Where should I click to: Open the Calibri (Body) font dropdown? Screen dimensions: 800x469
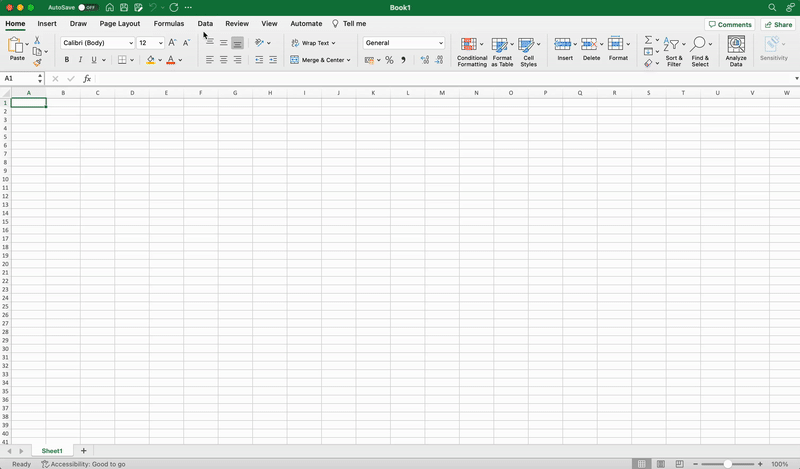pos(131,43)
